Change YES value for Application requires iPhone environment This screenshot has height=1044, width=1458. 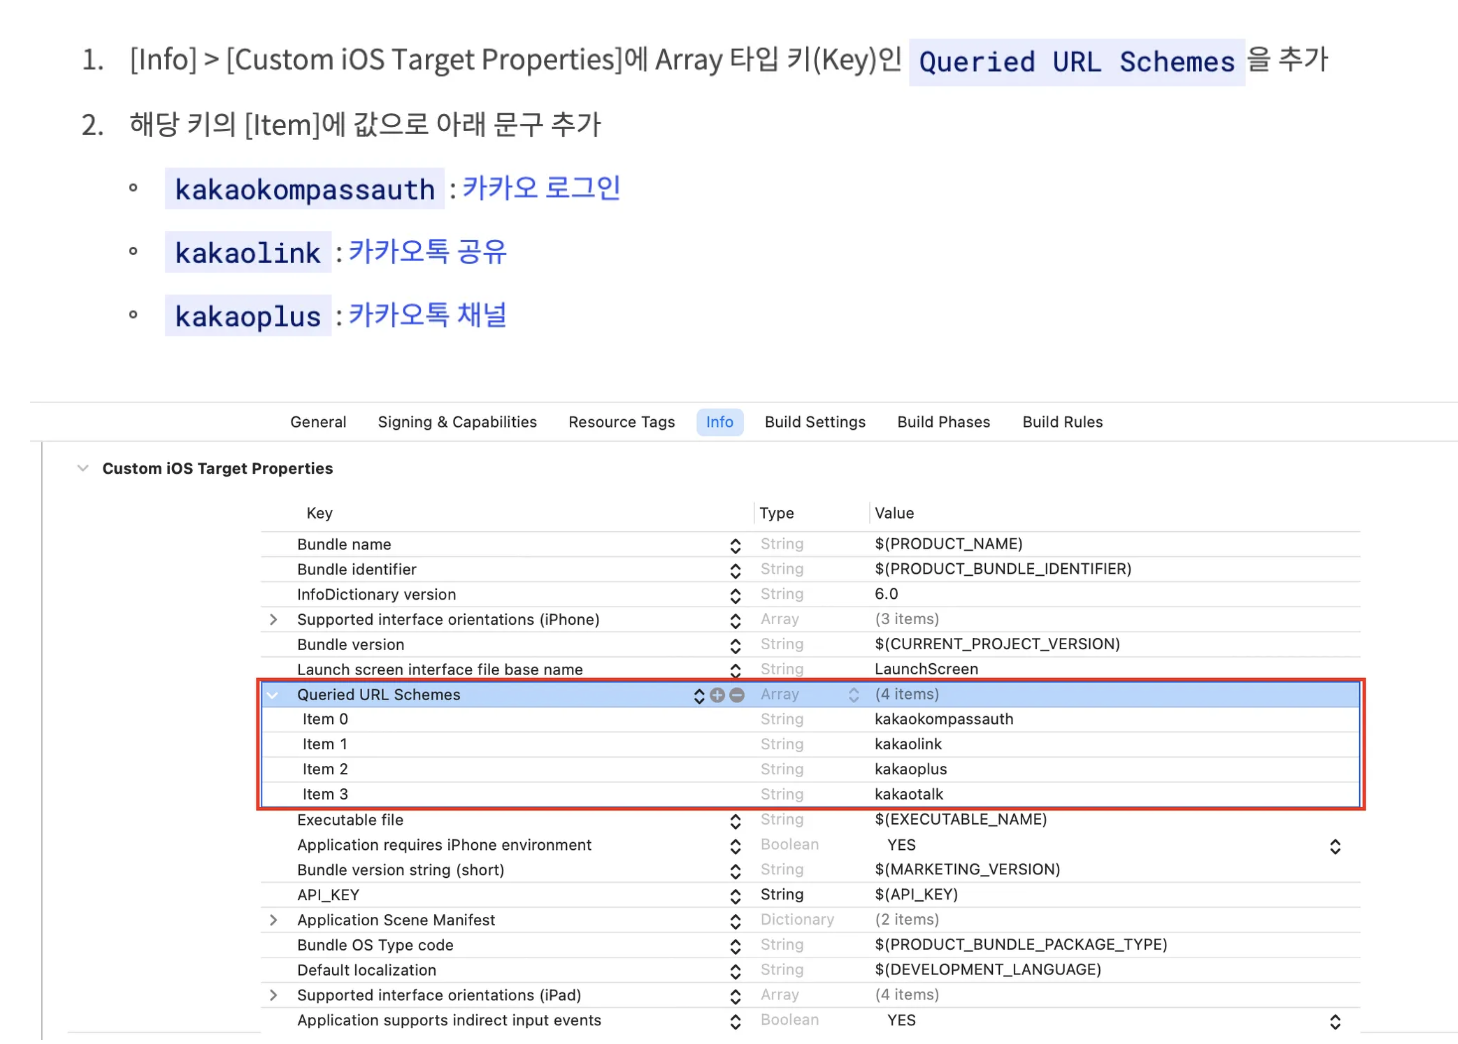[1335, 846]
